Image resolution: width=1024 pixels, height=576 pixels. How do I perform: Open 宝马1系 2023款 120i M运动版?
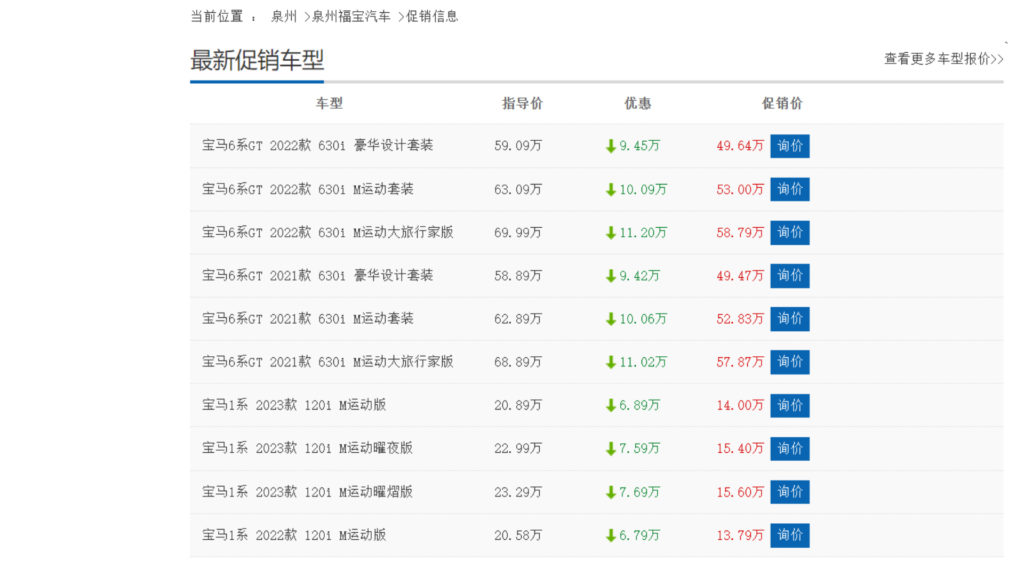coord(294,406)
